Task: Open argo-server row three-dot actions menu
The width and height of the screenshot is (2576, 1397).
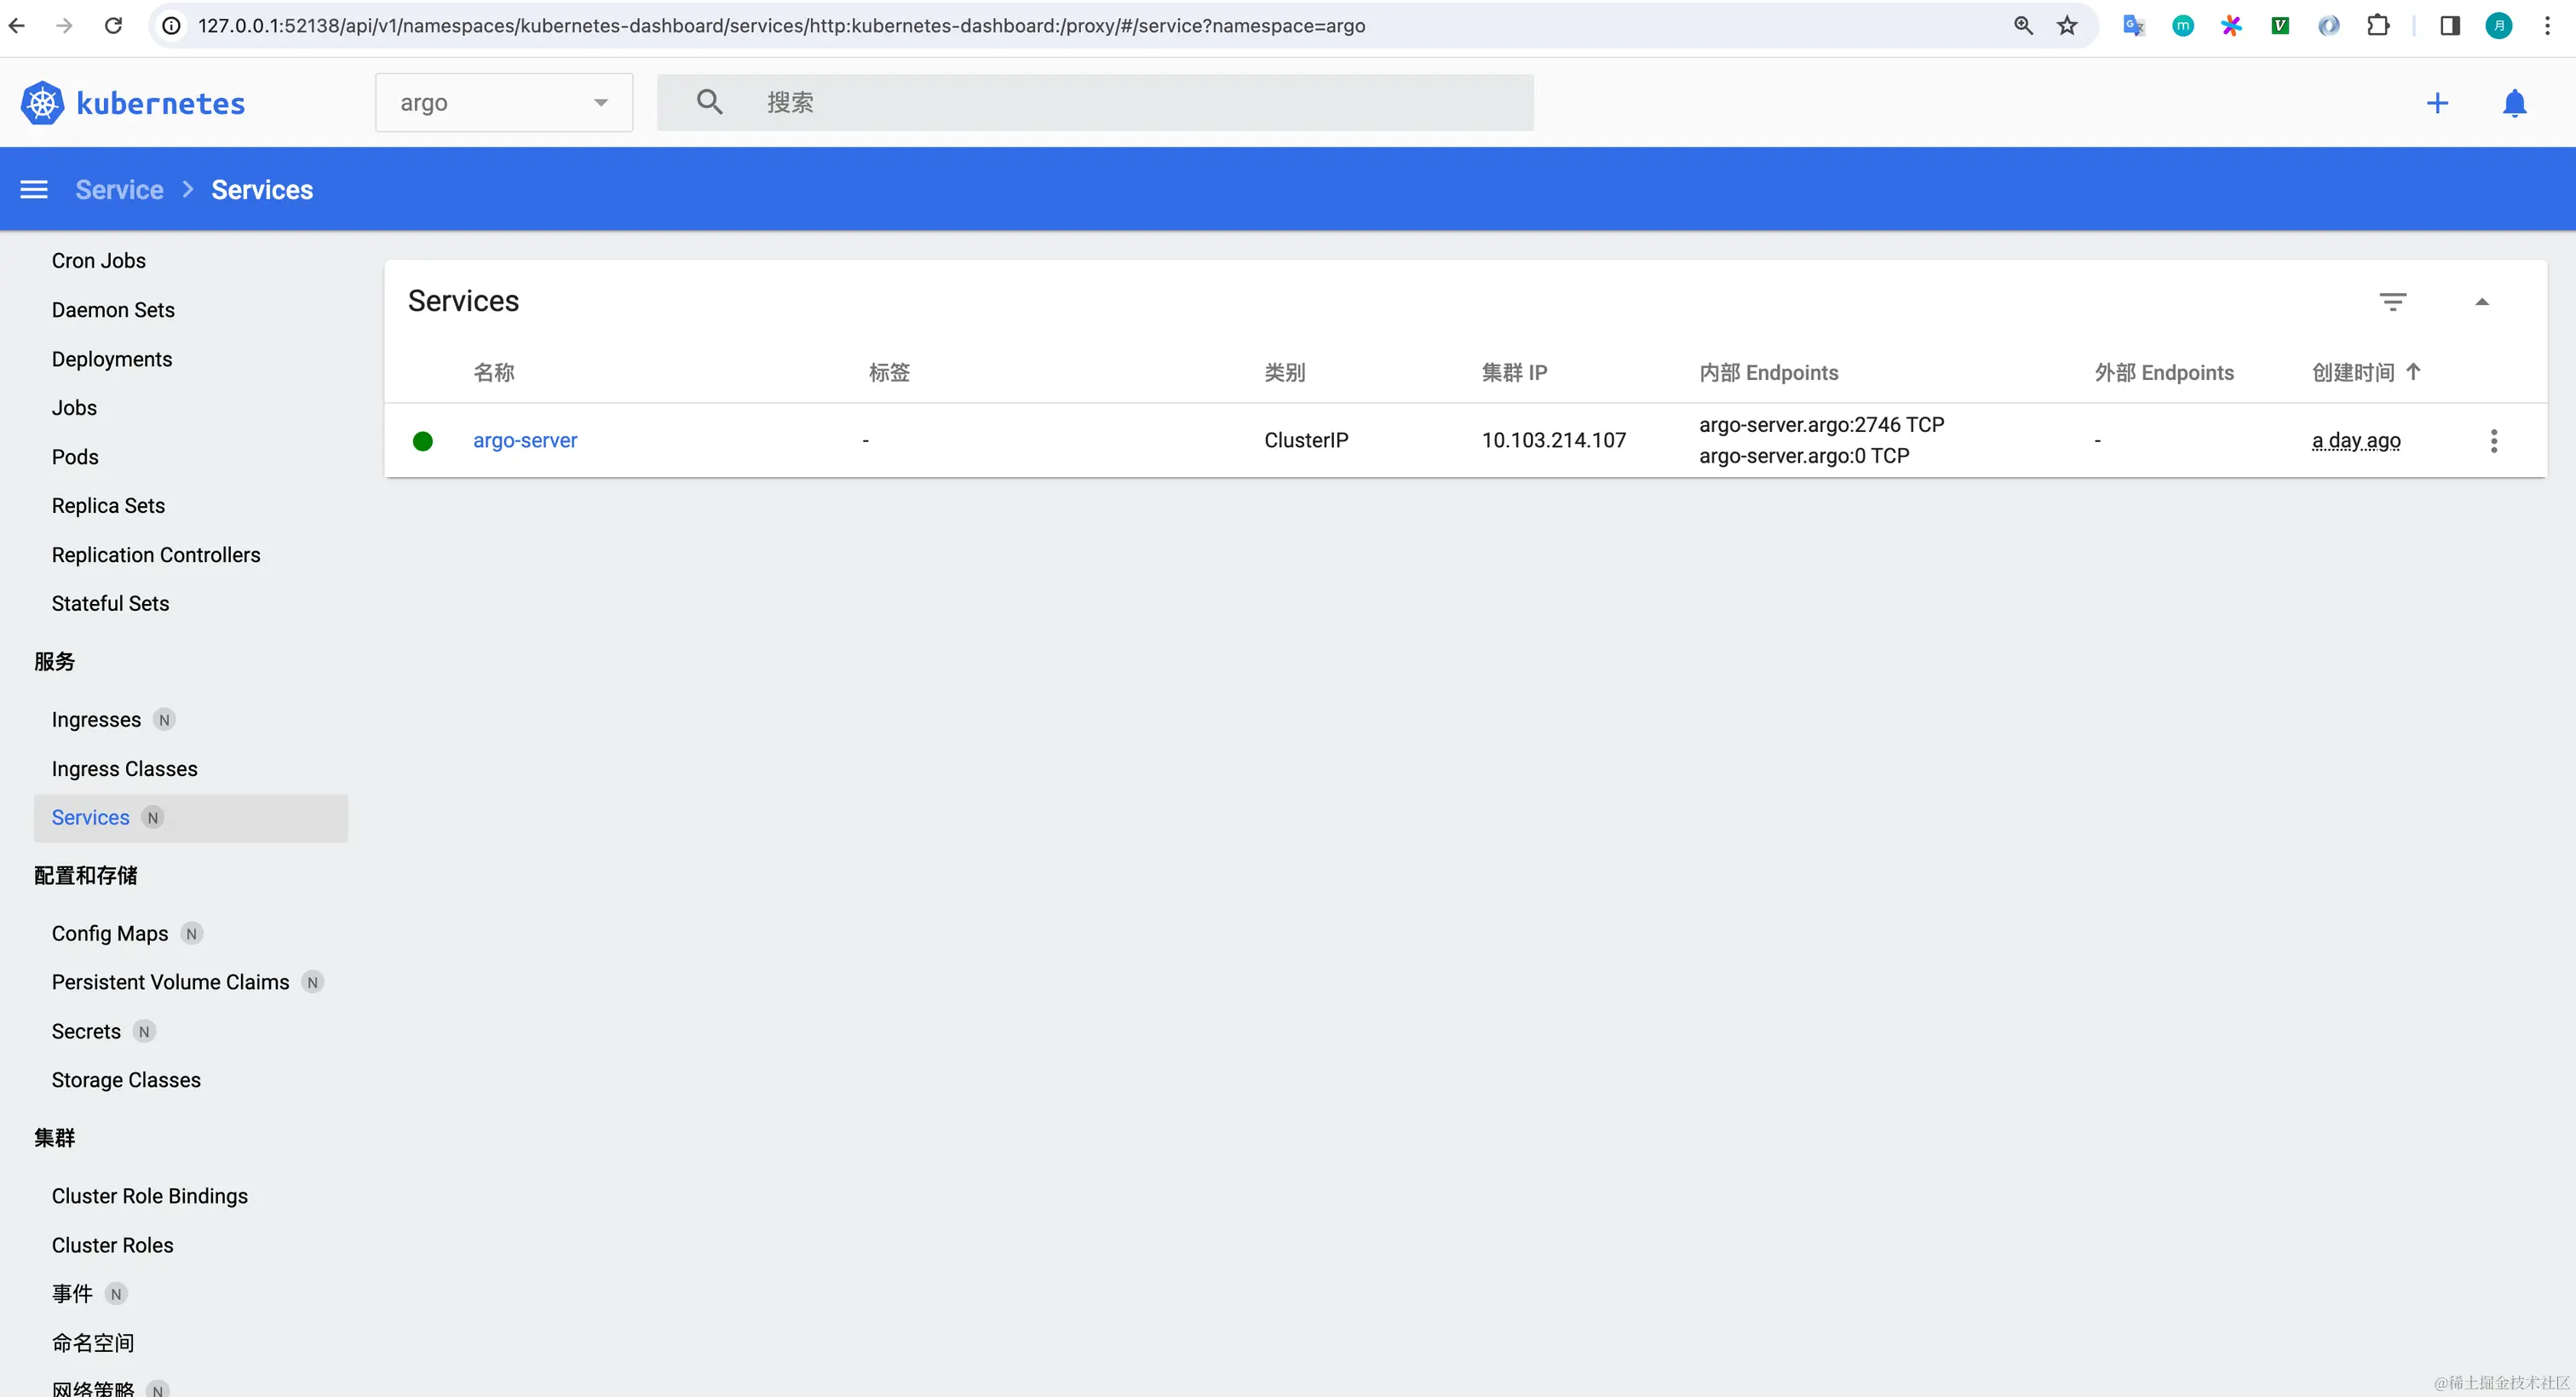Action: coord(2494,440)
